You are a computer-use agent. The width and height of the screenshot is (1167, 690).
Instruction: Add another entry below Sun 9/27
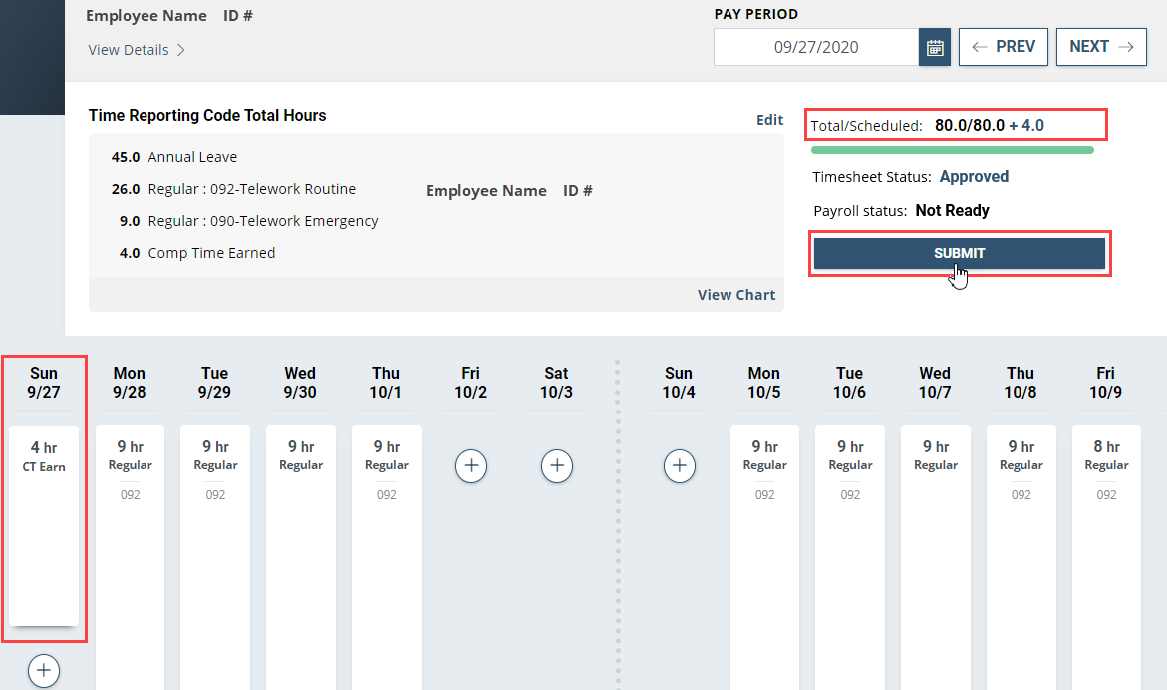pos(44,670)
